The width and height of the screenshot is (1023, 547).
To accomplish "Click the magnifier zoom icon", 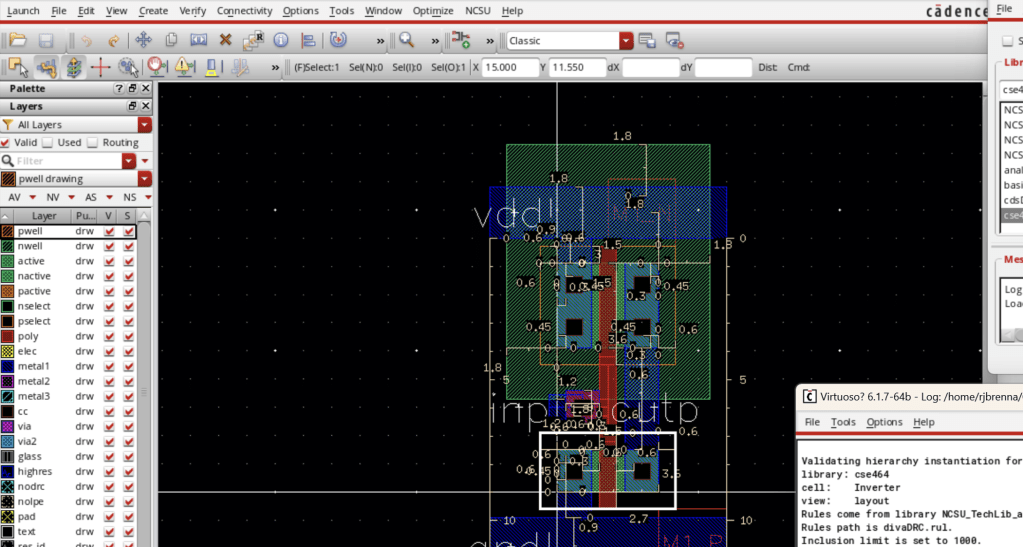I will 406,41.
